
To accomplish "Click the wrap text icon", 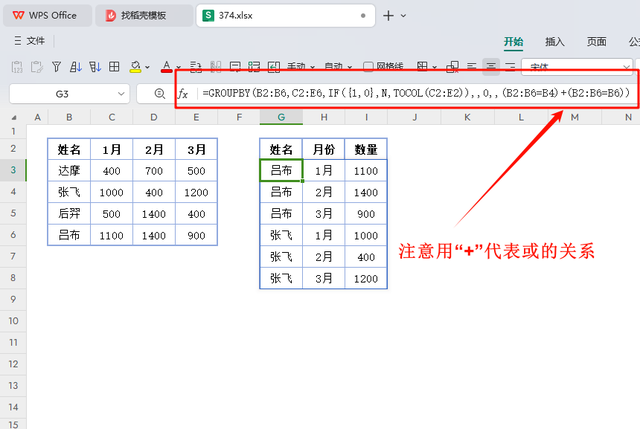I will (x=196, y=67).
